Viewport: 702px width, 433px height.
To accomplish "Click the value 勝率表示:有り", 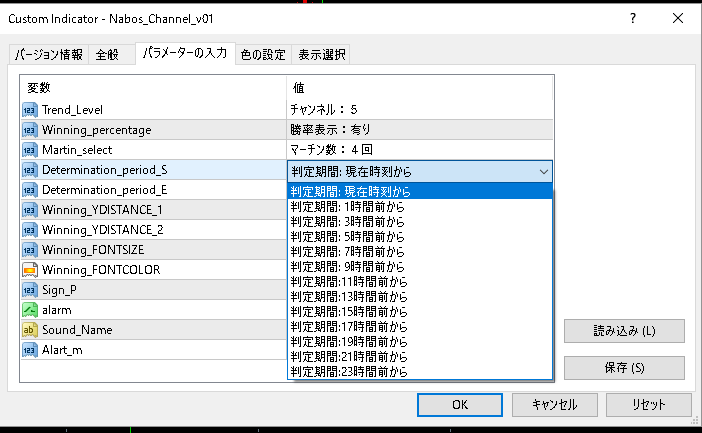I will pos(330,130).
